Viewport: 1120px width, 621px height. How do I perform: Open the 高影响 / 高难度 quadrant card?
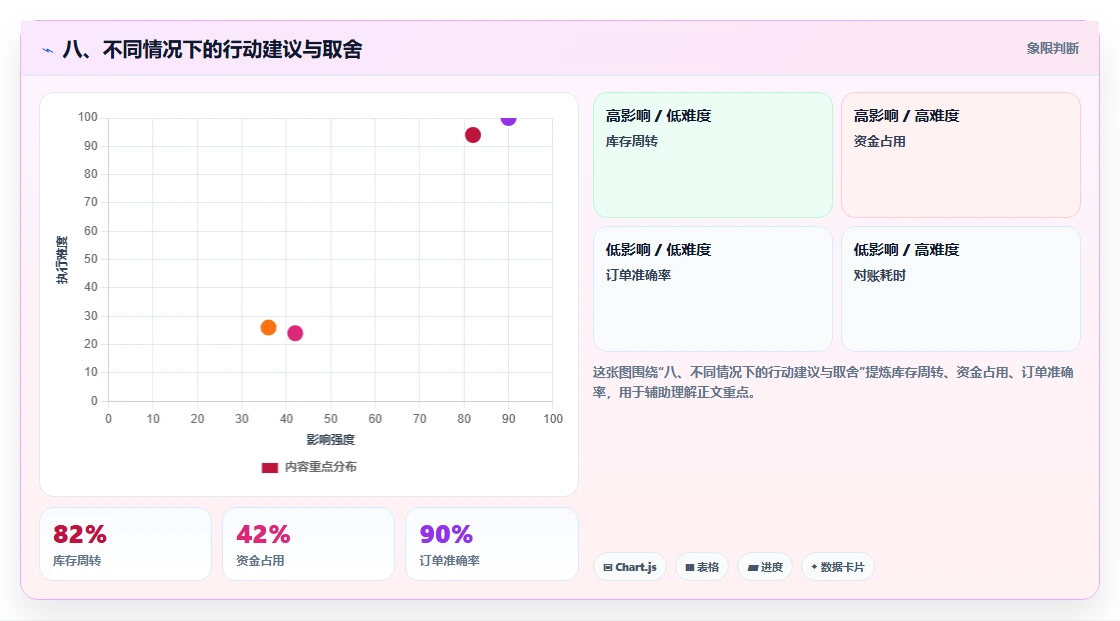[x=961, y=155]
